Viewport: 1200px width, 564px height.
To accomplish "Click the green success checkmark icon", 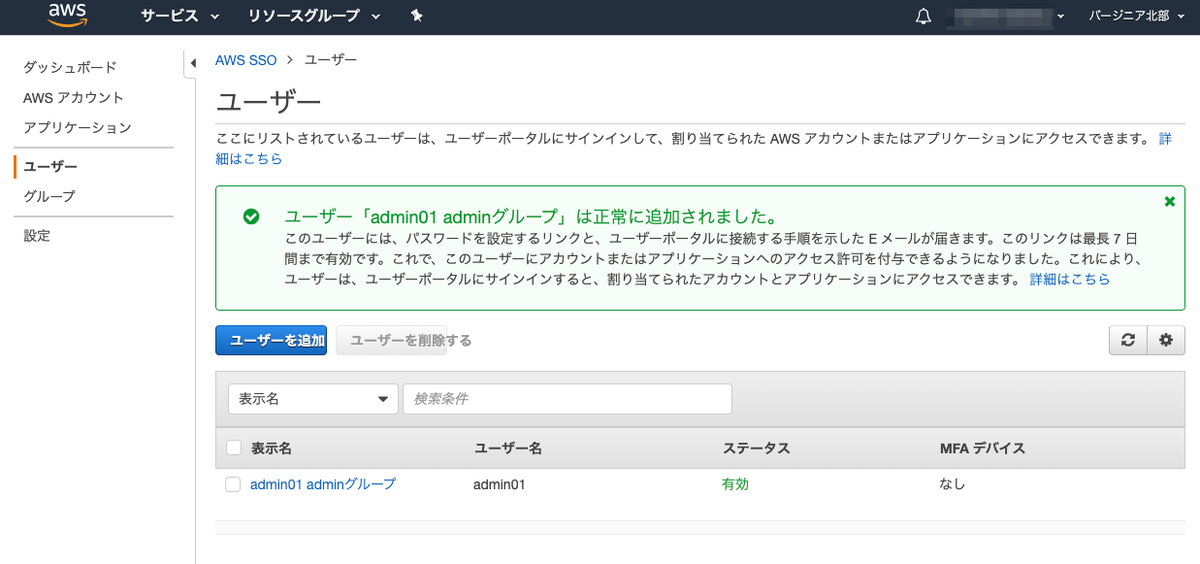I will pyautogui.click(x=251, y=216).
